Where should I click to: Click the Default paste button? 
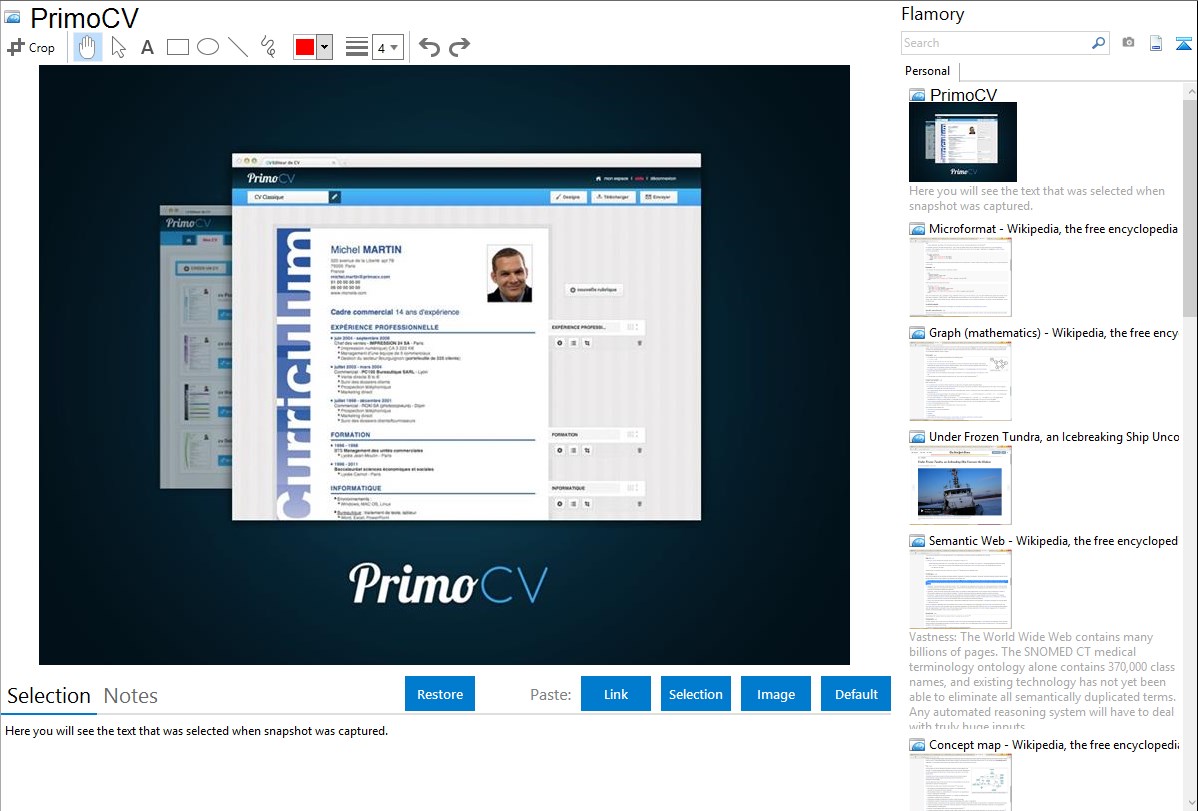click(856, 694)
